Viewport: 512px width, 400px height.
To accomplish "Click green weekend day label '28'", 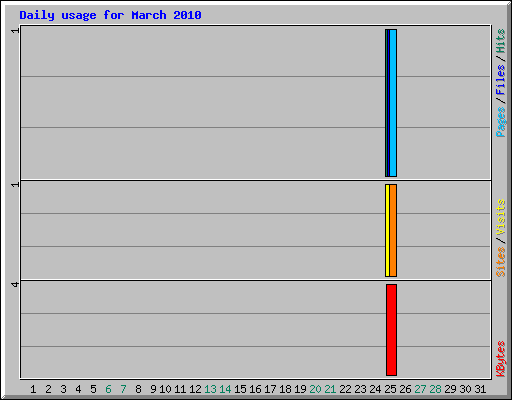I will point(435,389).
